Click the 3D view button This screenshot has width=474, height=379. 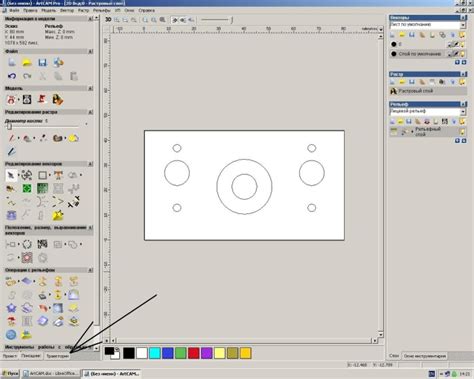click(108, 20)
